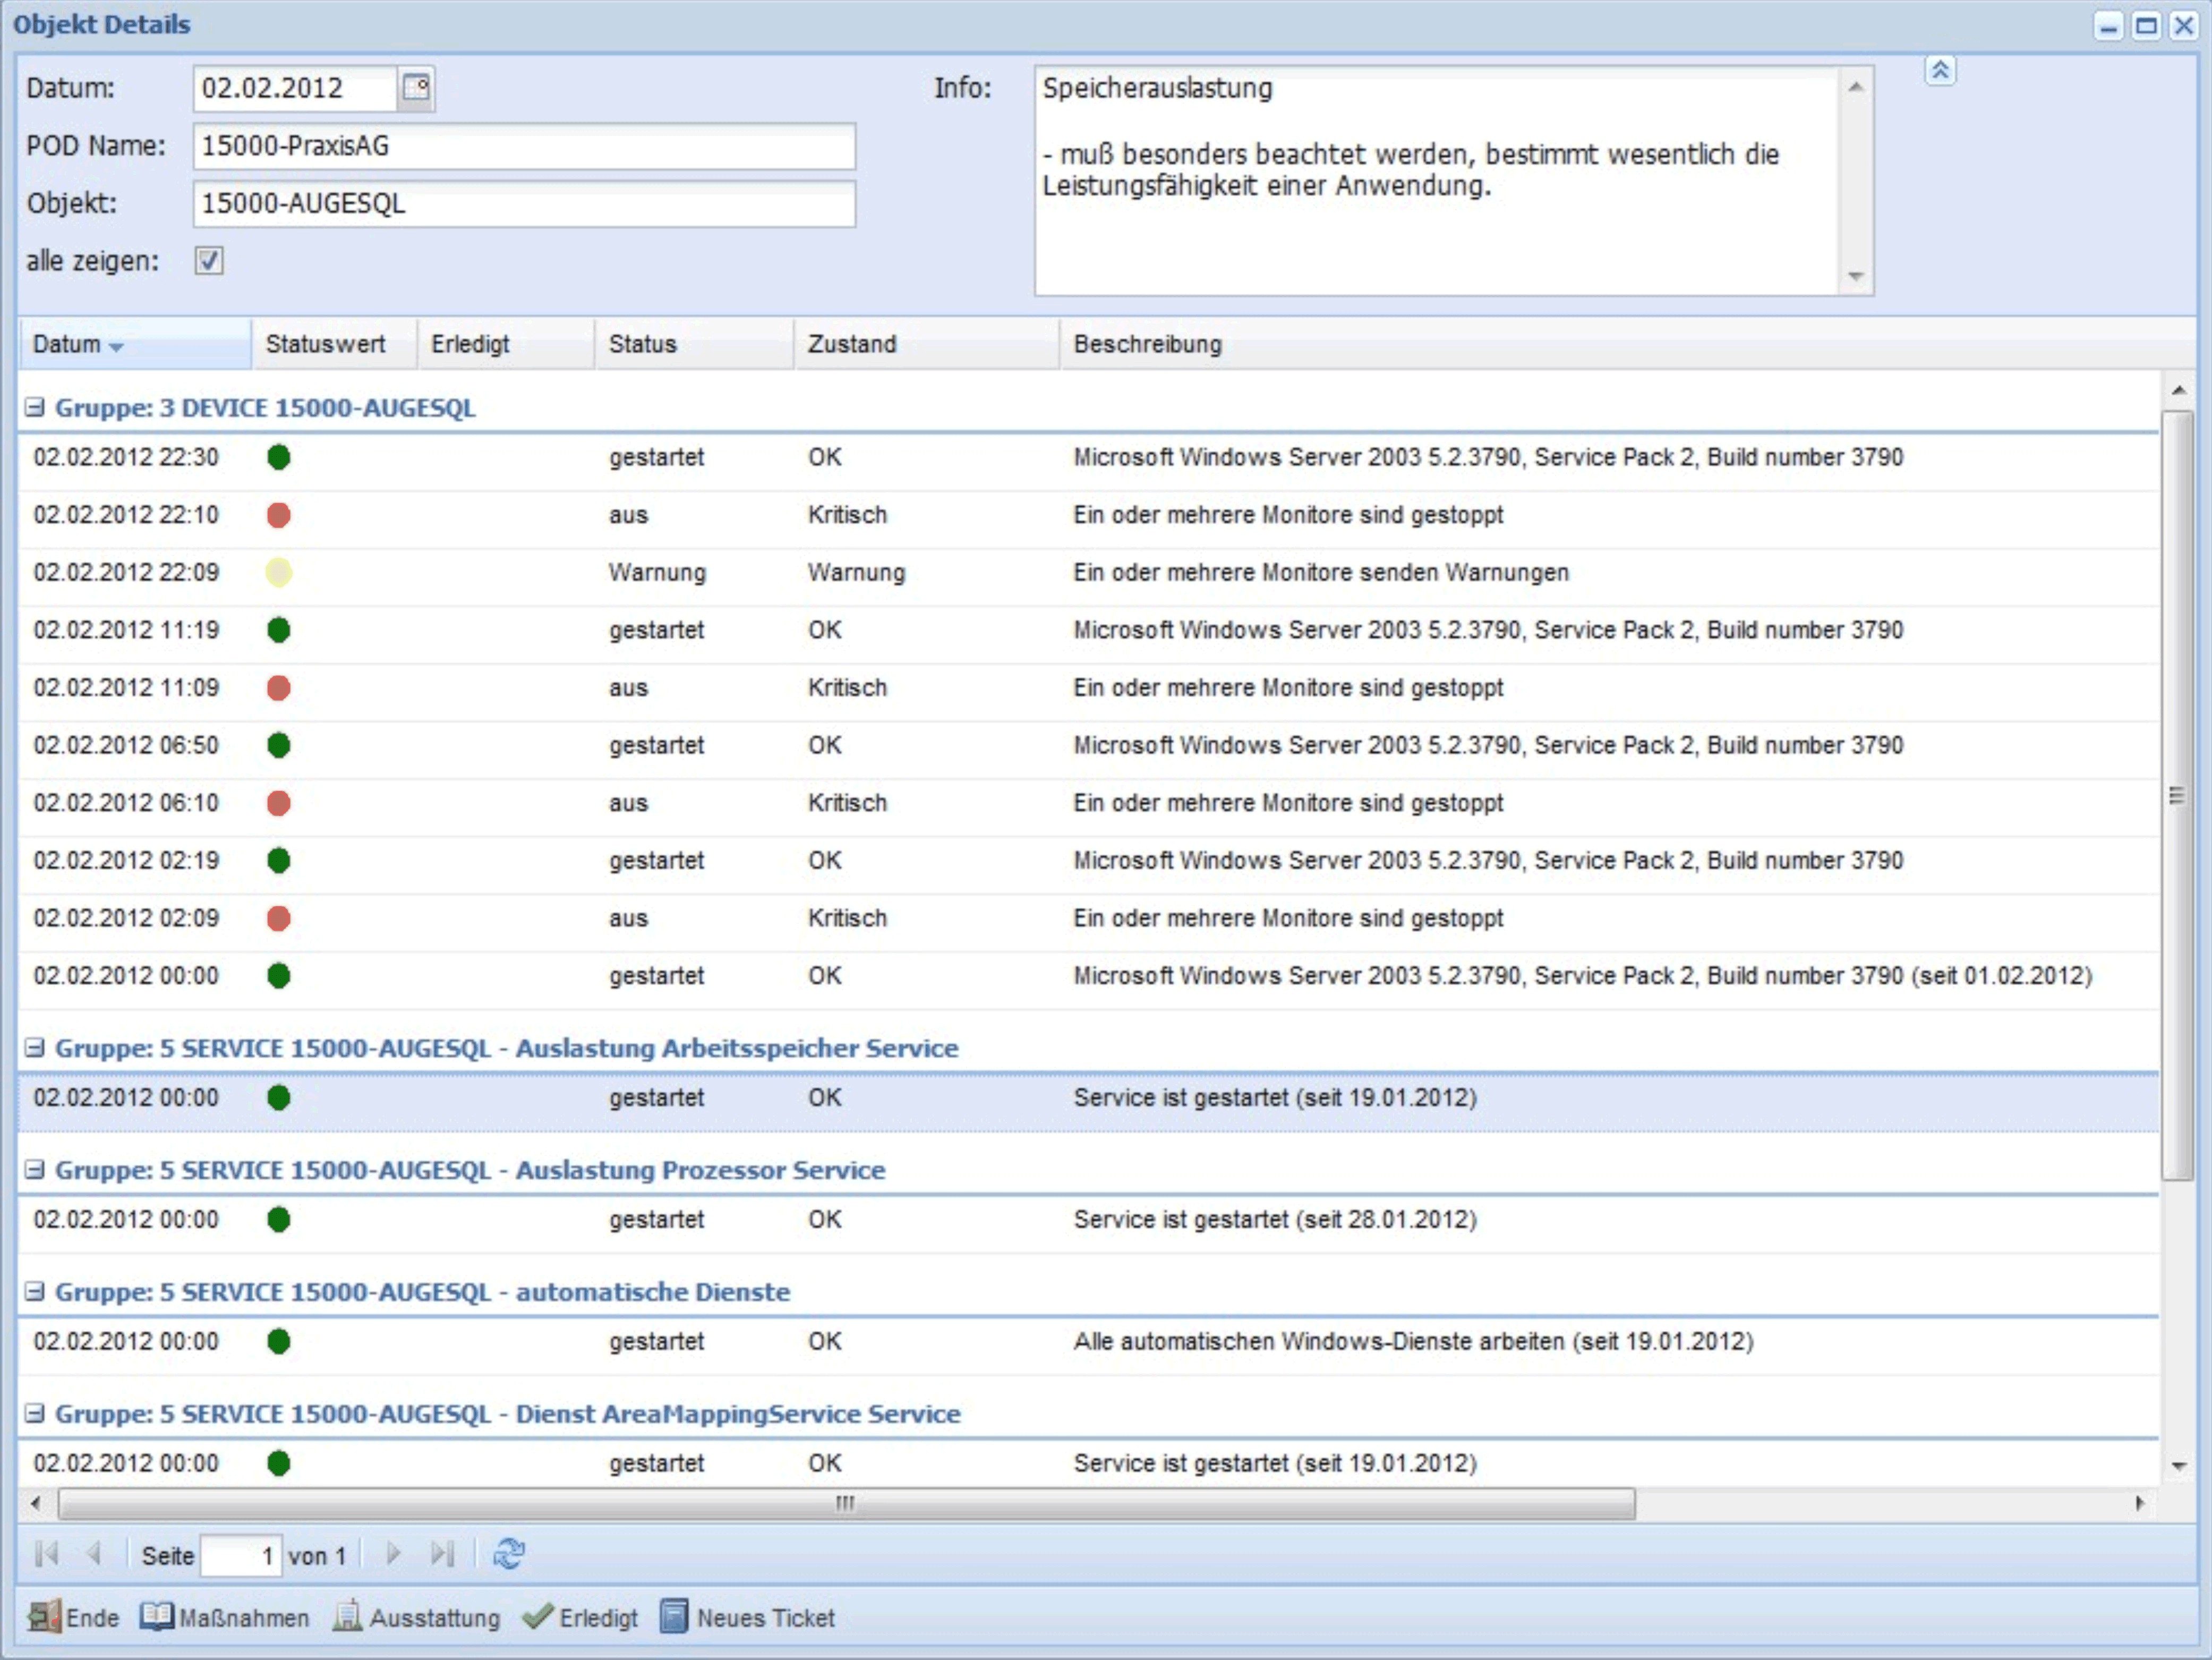Open the Maßnahmen book button
The height and width of the screenshot is (1660, 2212).
point(225,1617)
